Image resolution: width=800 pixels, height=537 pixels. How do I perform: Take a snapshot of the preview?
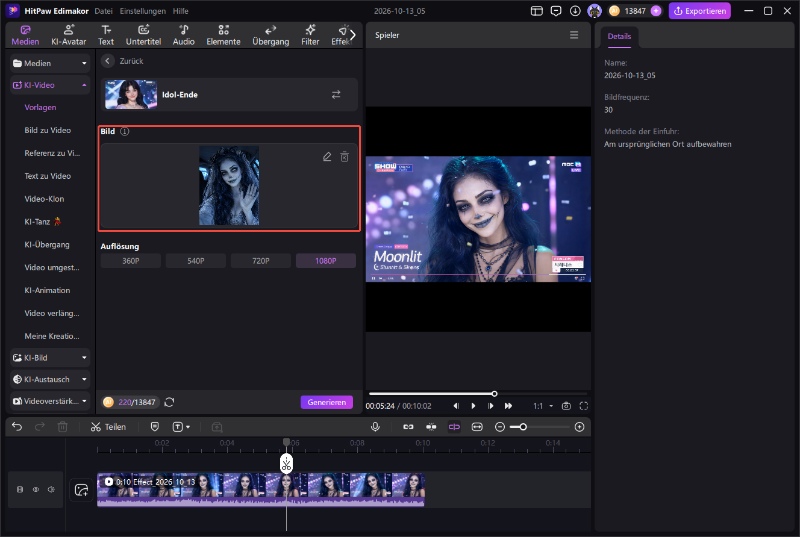tap(566, 406)
